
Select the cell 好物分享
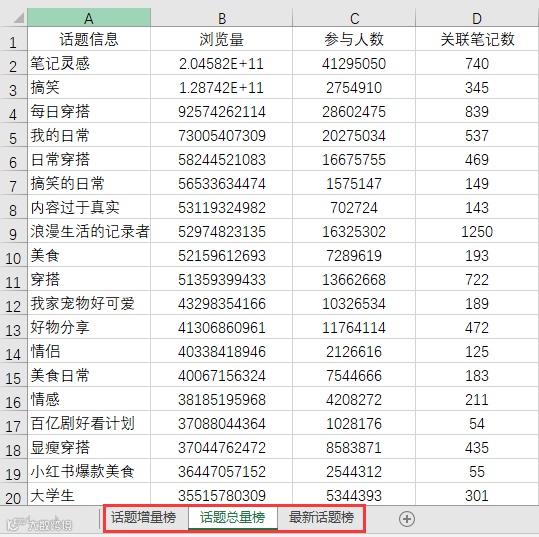click(89, 327)
